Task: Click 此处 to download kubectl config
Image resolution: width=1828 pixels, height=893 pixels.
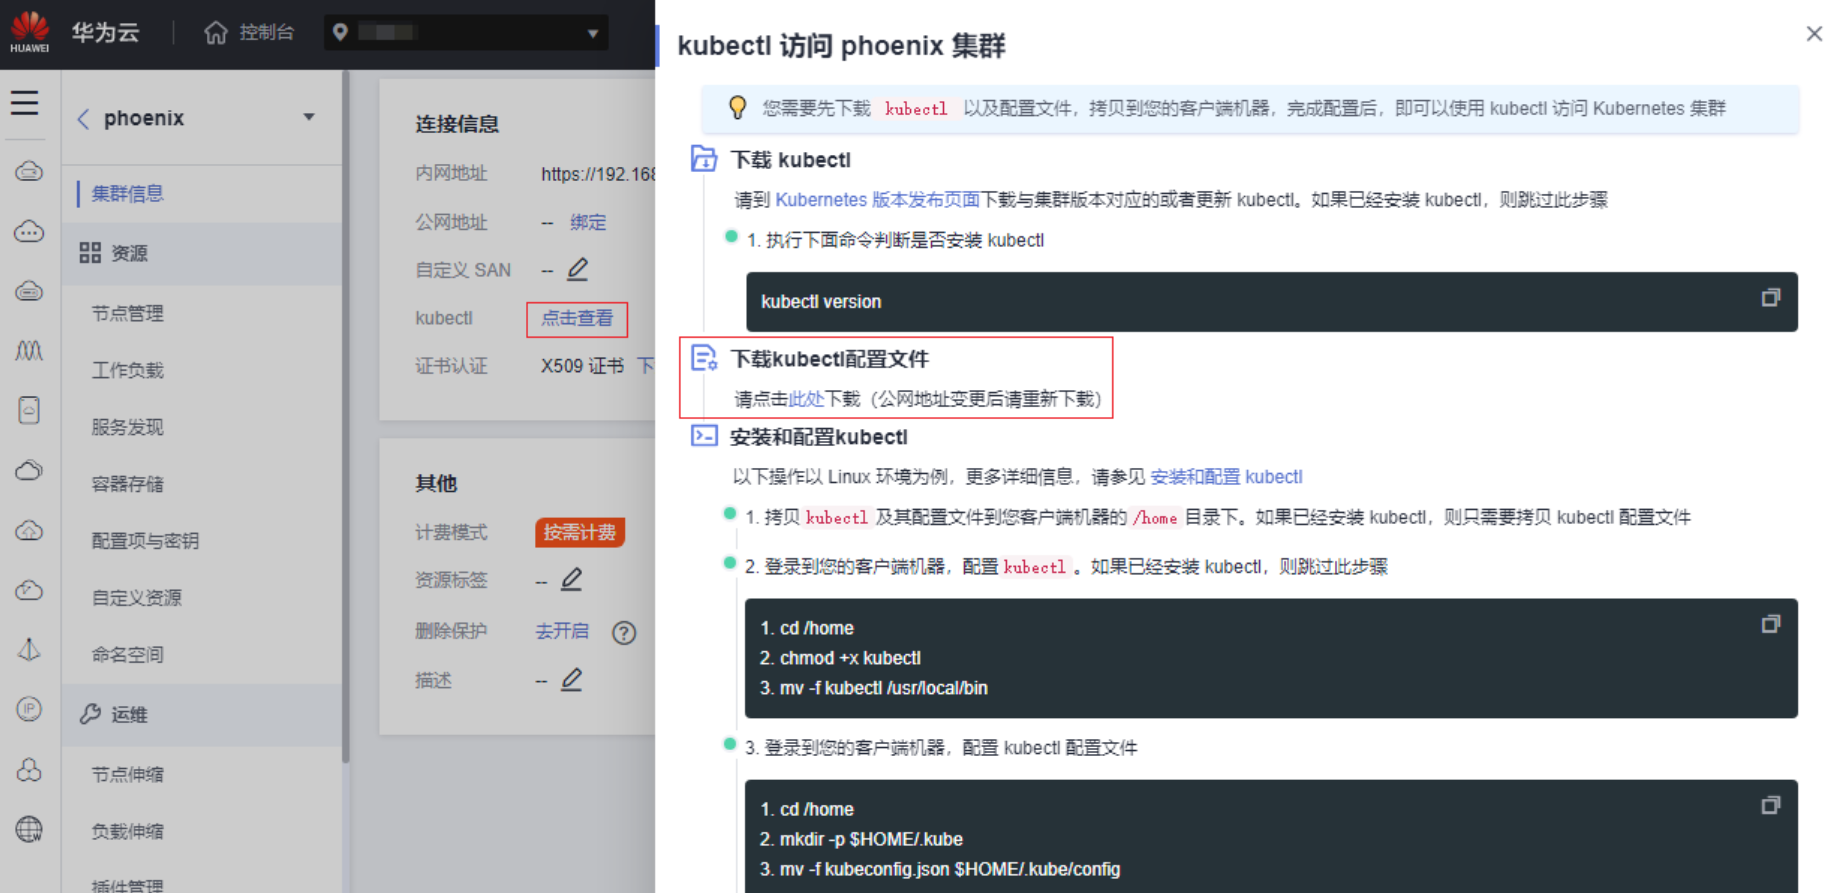Action: pos(806,399)
